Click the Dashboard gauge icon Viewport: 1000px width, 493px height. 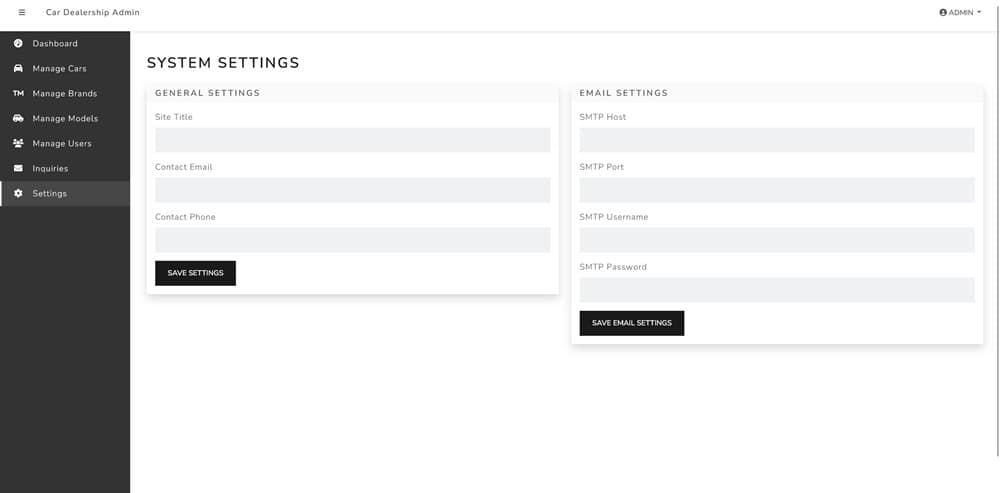tap(18, 44)
